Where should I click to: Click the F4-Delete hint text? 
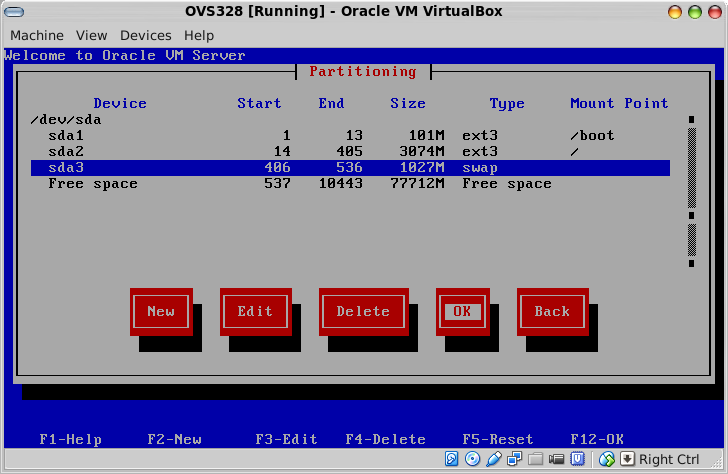(x=385, y=439)
